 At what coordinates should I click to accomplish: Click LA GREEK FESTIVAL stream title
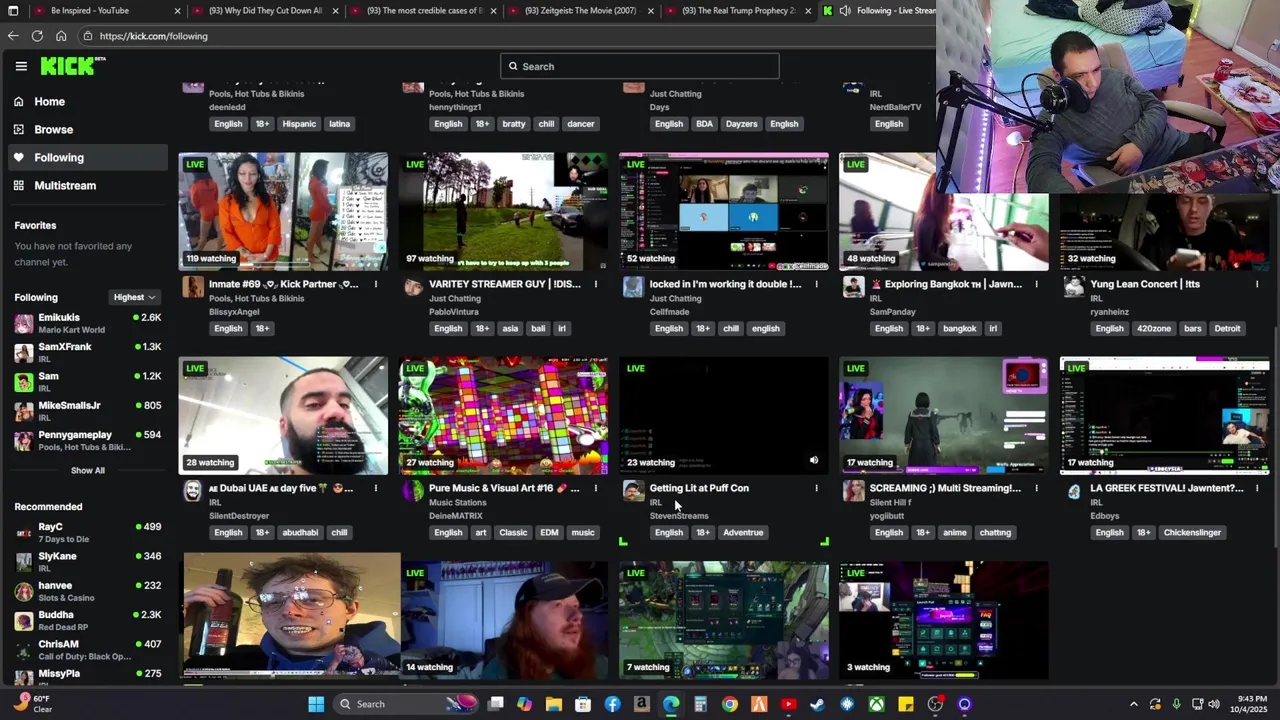click(x=1167, y=488)
